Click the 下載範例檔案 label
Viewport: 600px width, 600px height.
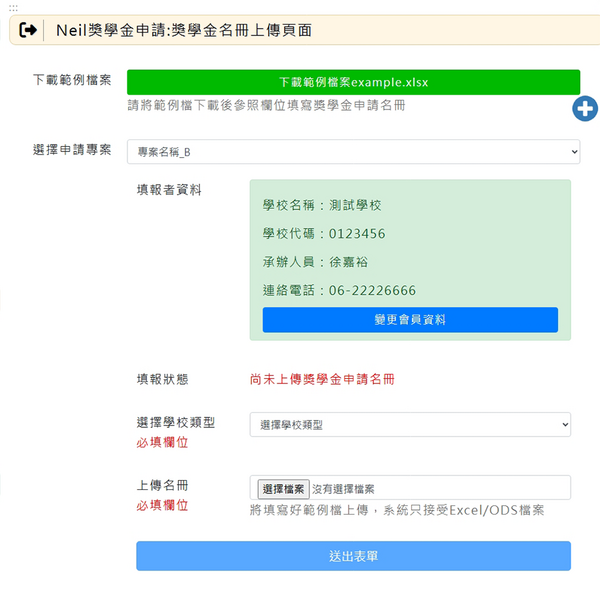pyautogui.click(x=72, y=80)
